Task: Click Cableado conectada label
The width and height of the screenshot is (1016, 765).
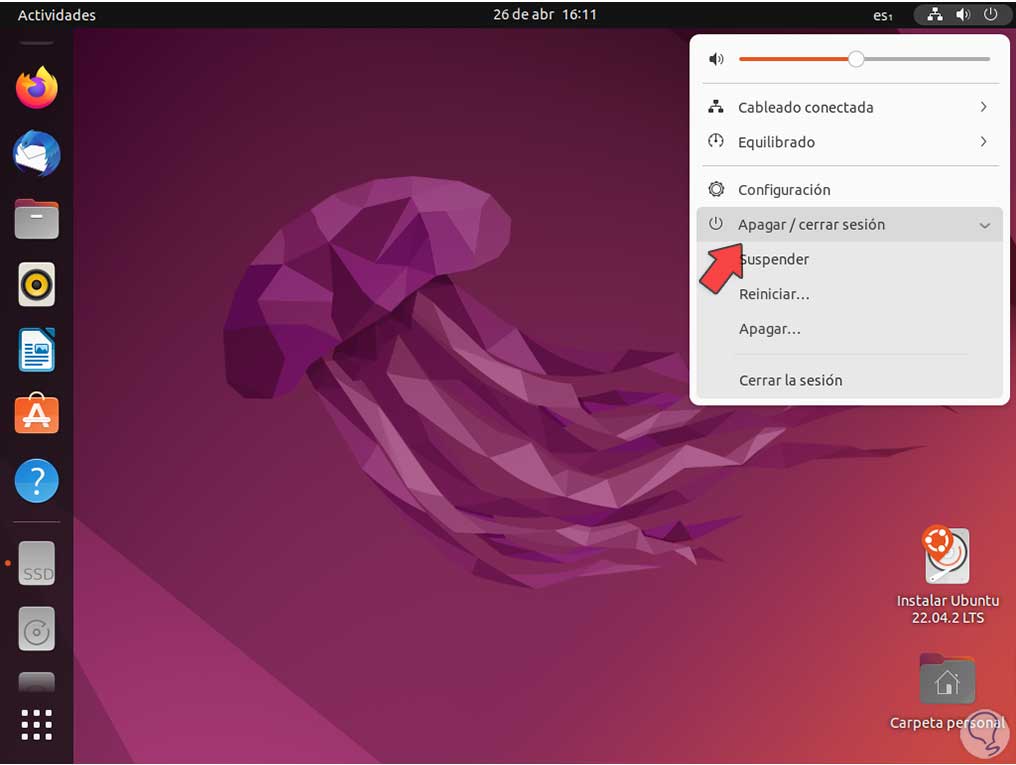Action: point(805,108)
